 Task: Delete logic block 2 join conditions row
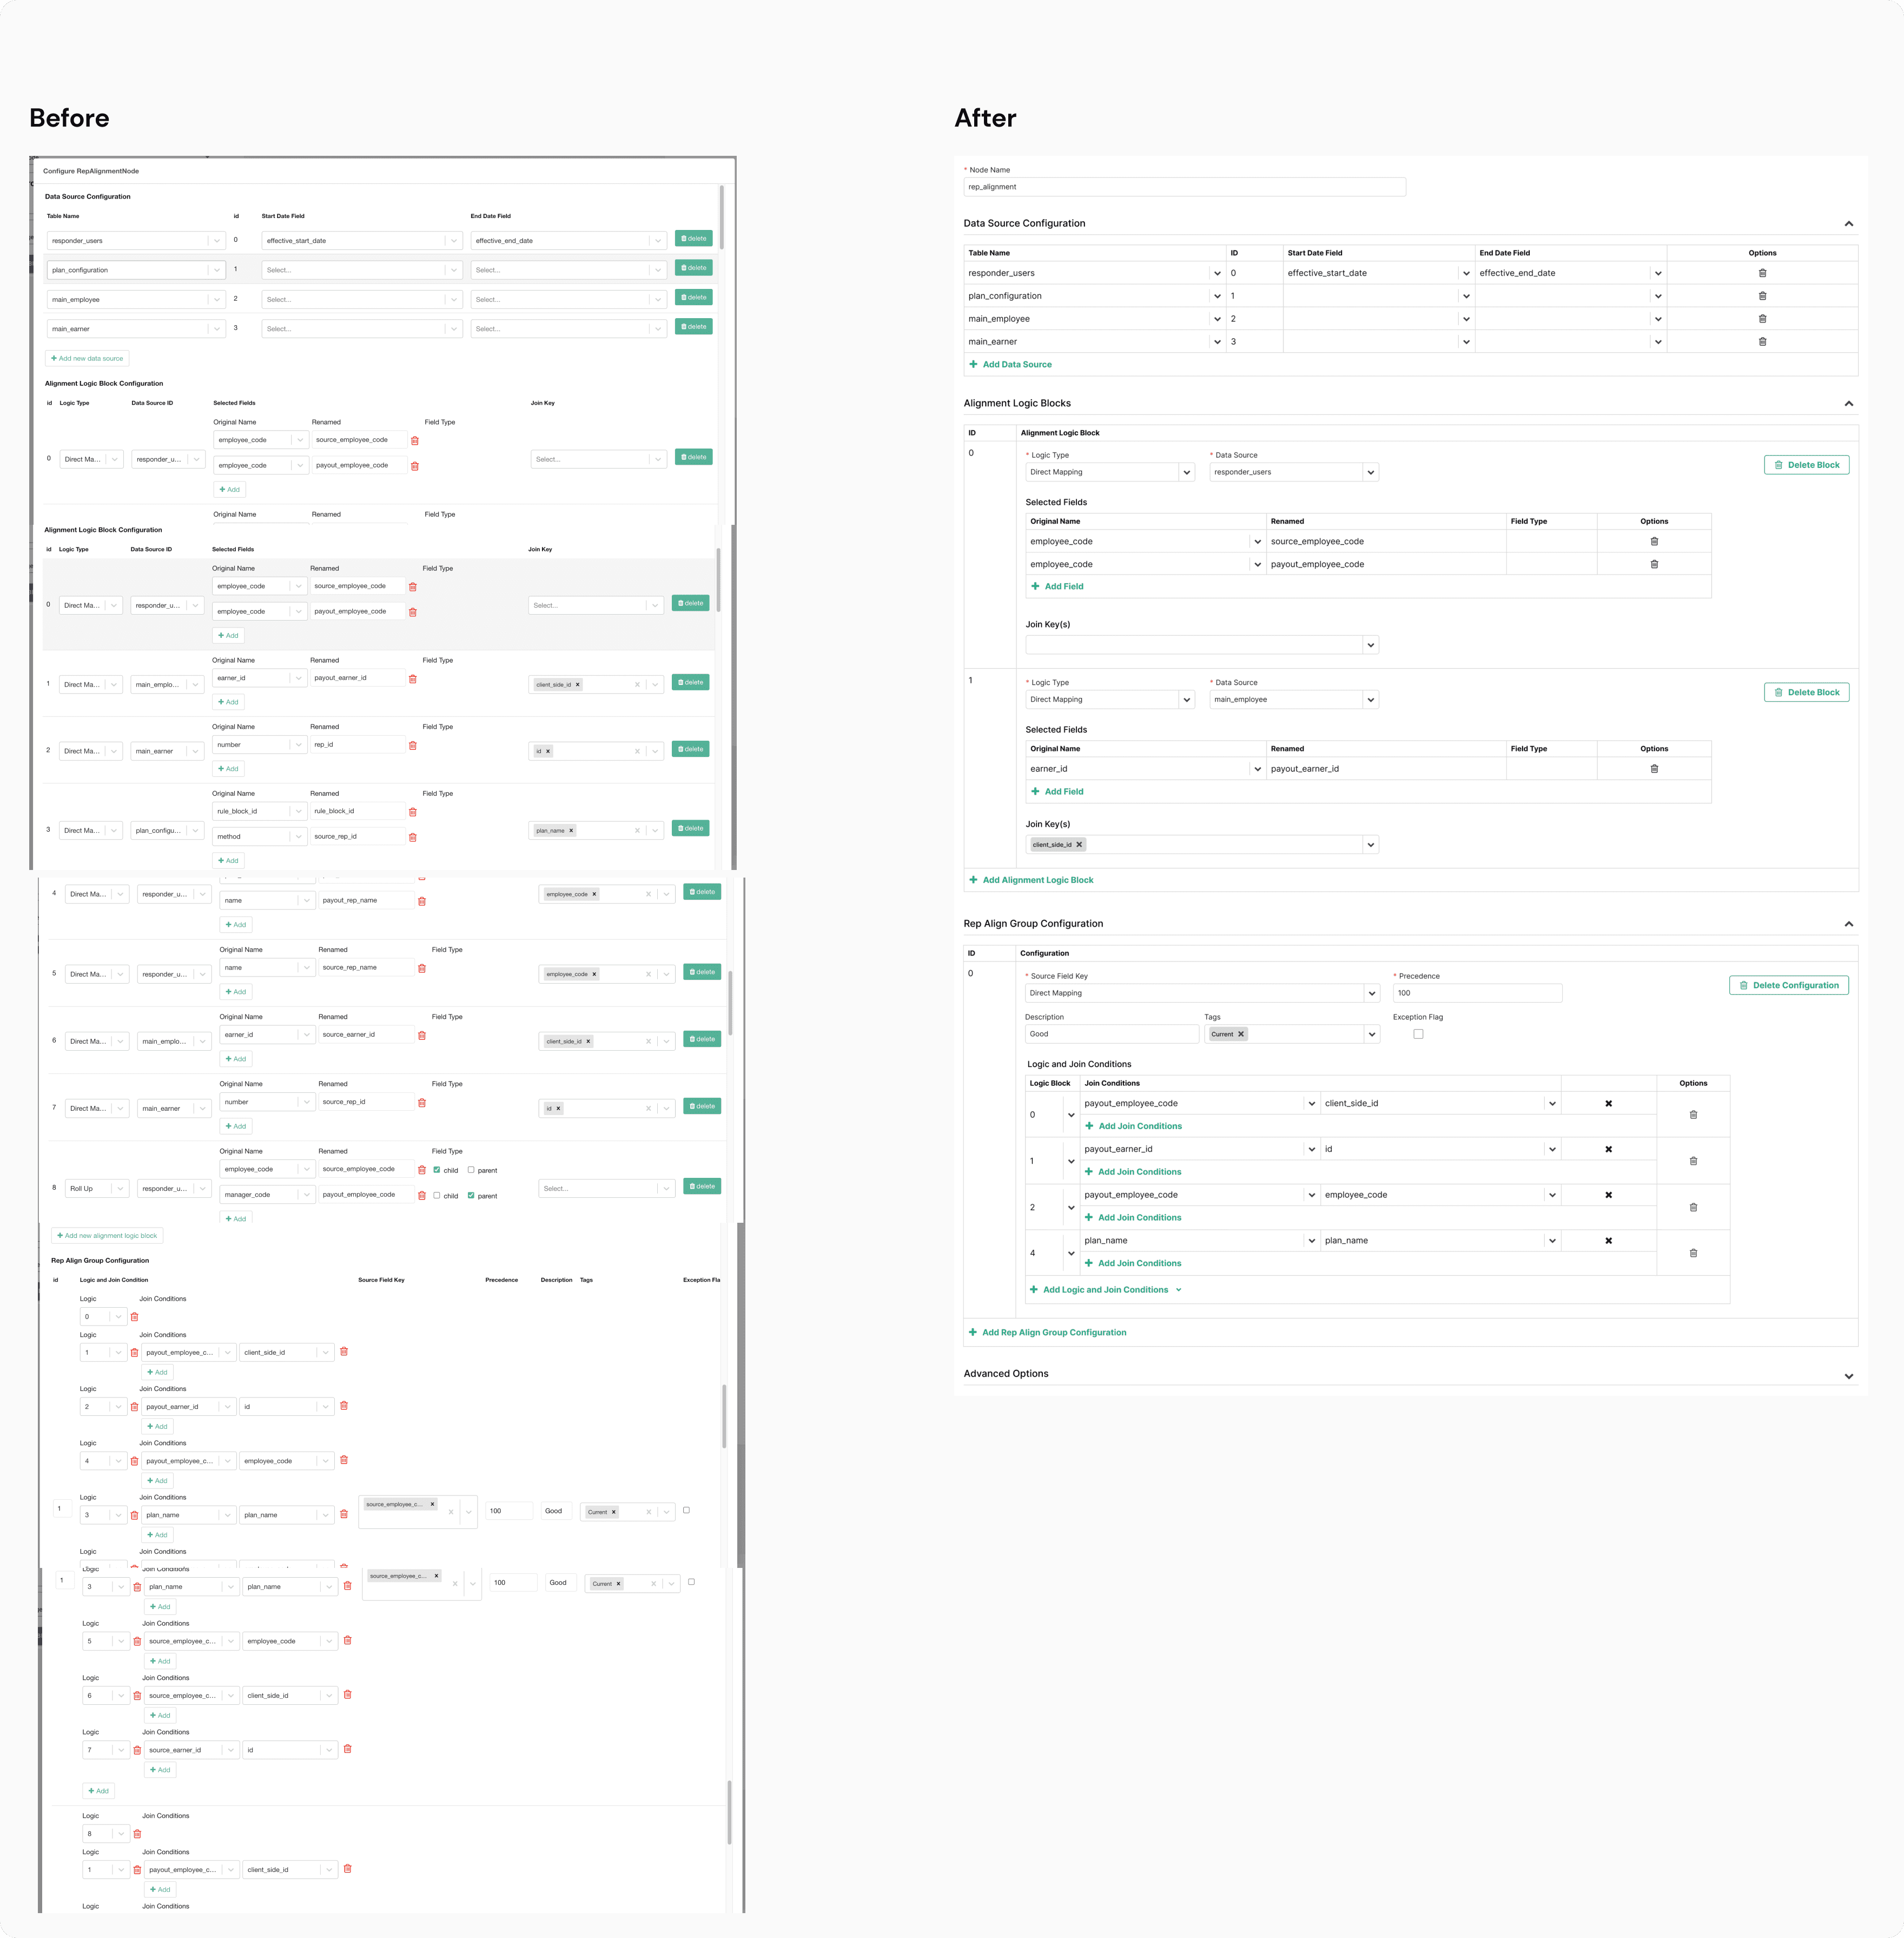coord(1693,1207)
